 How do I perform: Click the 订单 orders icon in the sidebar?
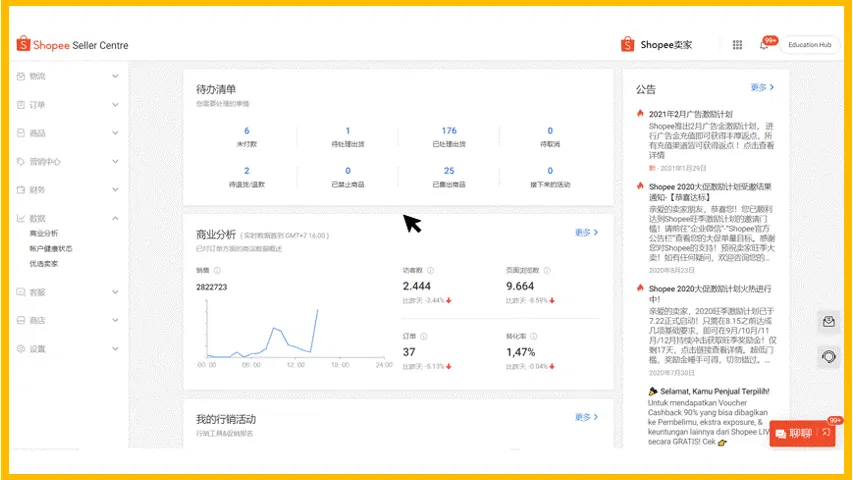click(21, 104)
